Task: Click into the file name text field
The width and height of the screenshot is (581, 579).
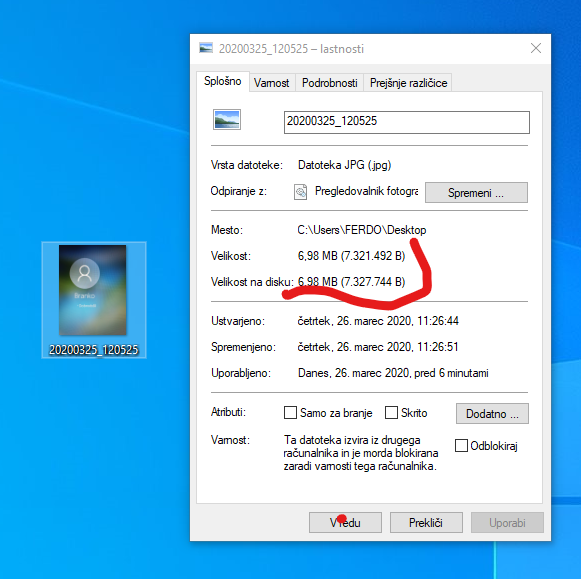Action: point(407,122)
